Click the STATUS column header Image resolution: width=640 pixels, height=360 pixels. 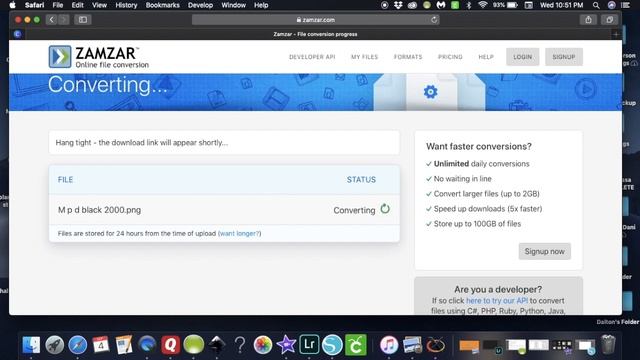tap(361, 180)
